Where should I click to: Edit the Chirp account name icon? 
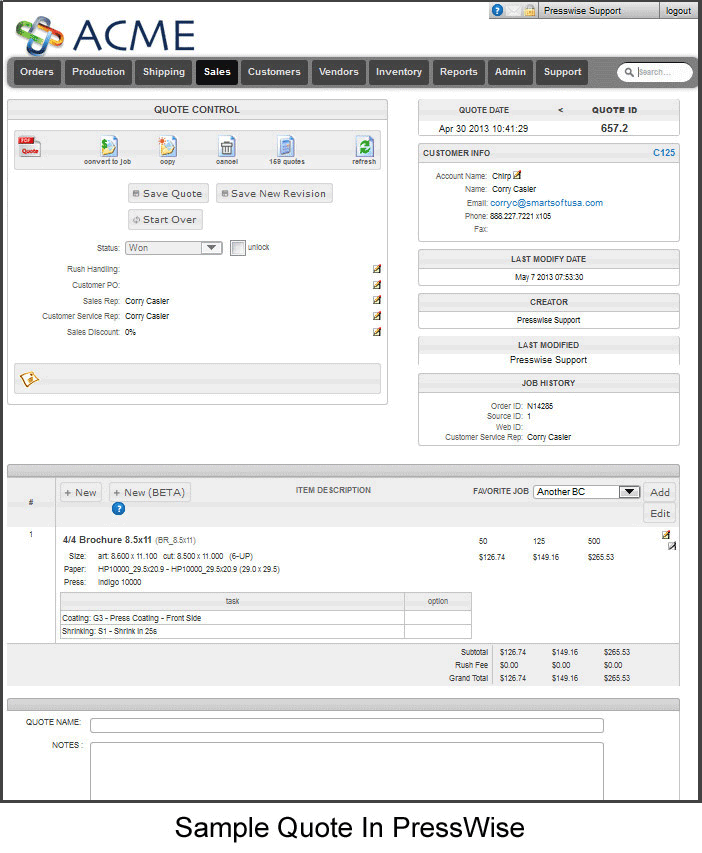click(517, 175)
